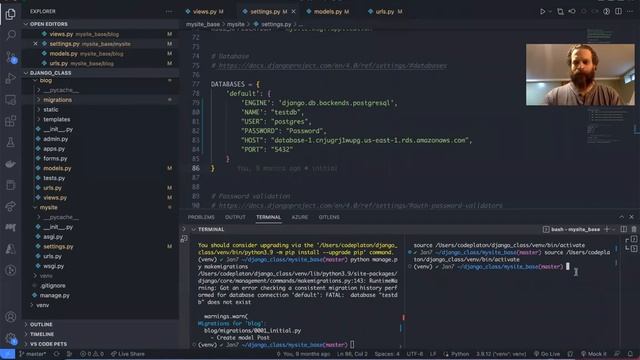The image size is (640, 360).
Task: Open Source Control view in activity bar
Action: pos(11,57)
